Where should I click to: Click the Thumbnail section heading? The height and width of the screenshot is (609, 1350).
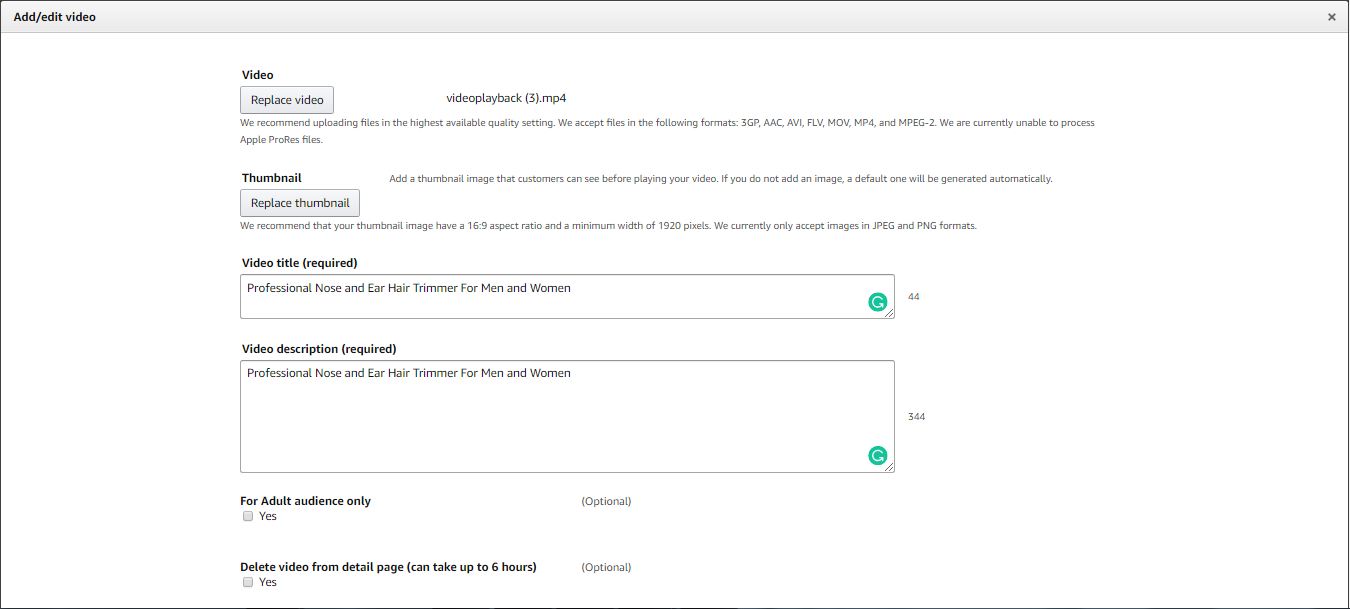tap(270, 177)
